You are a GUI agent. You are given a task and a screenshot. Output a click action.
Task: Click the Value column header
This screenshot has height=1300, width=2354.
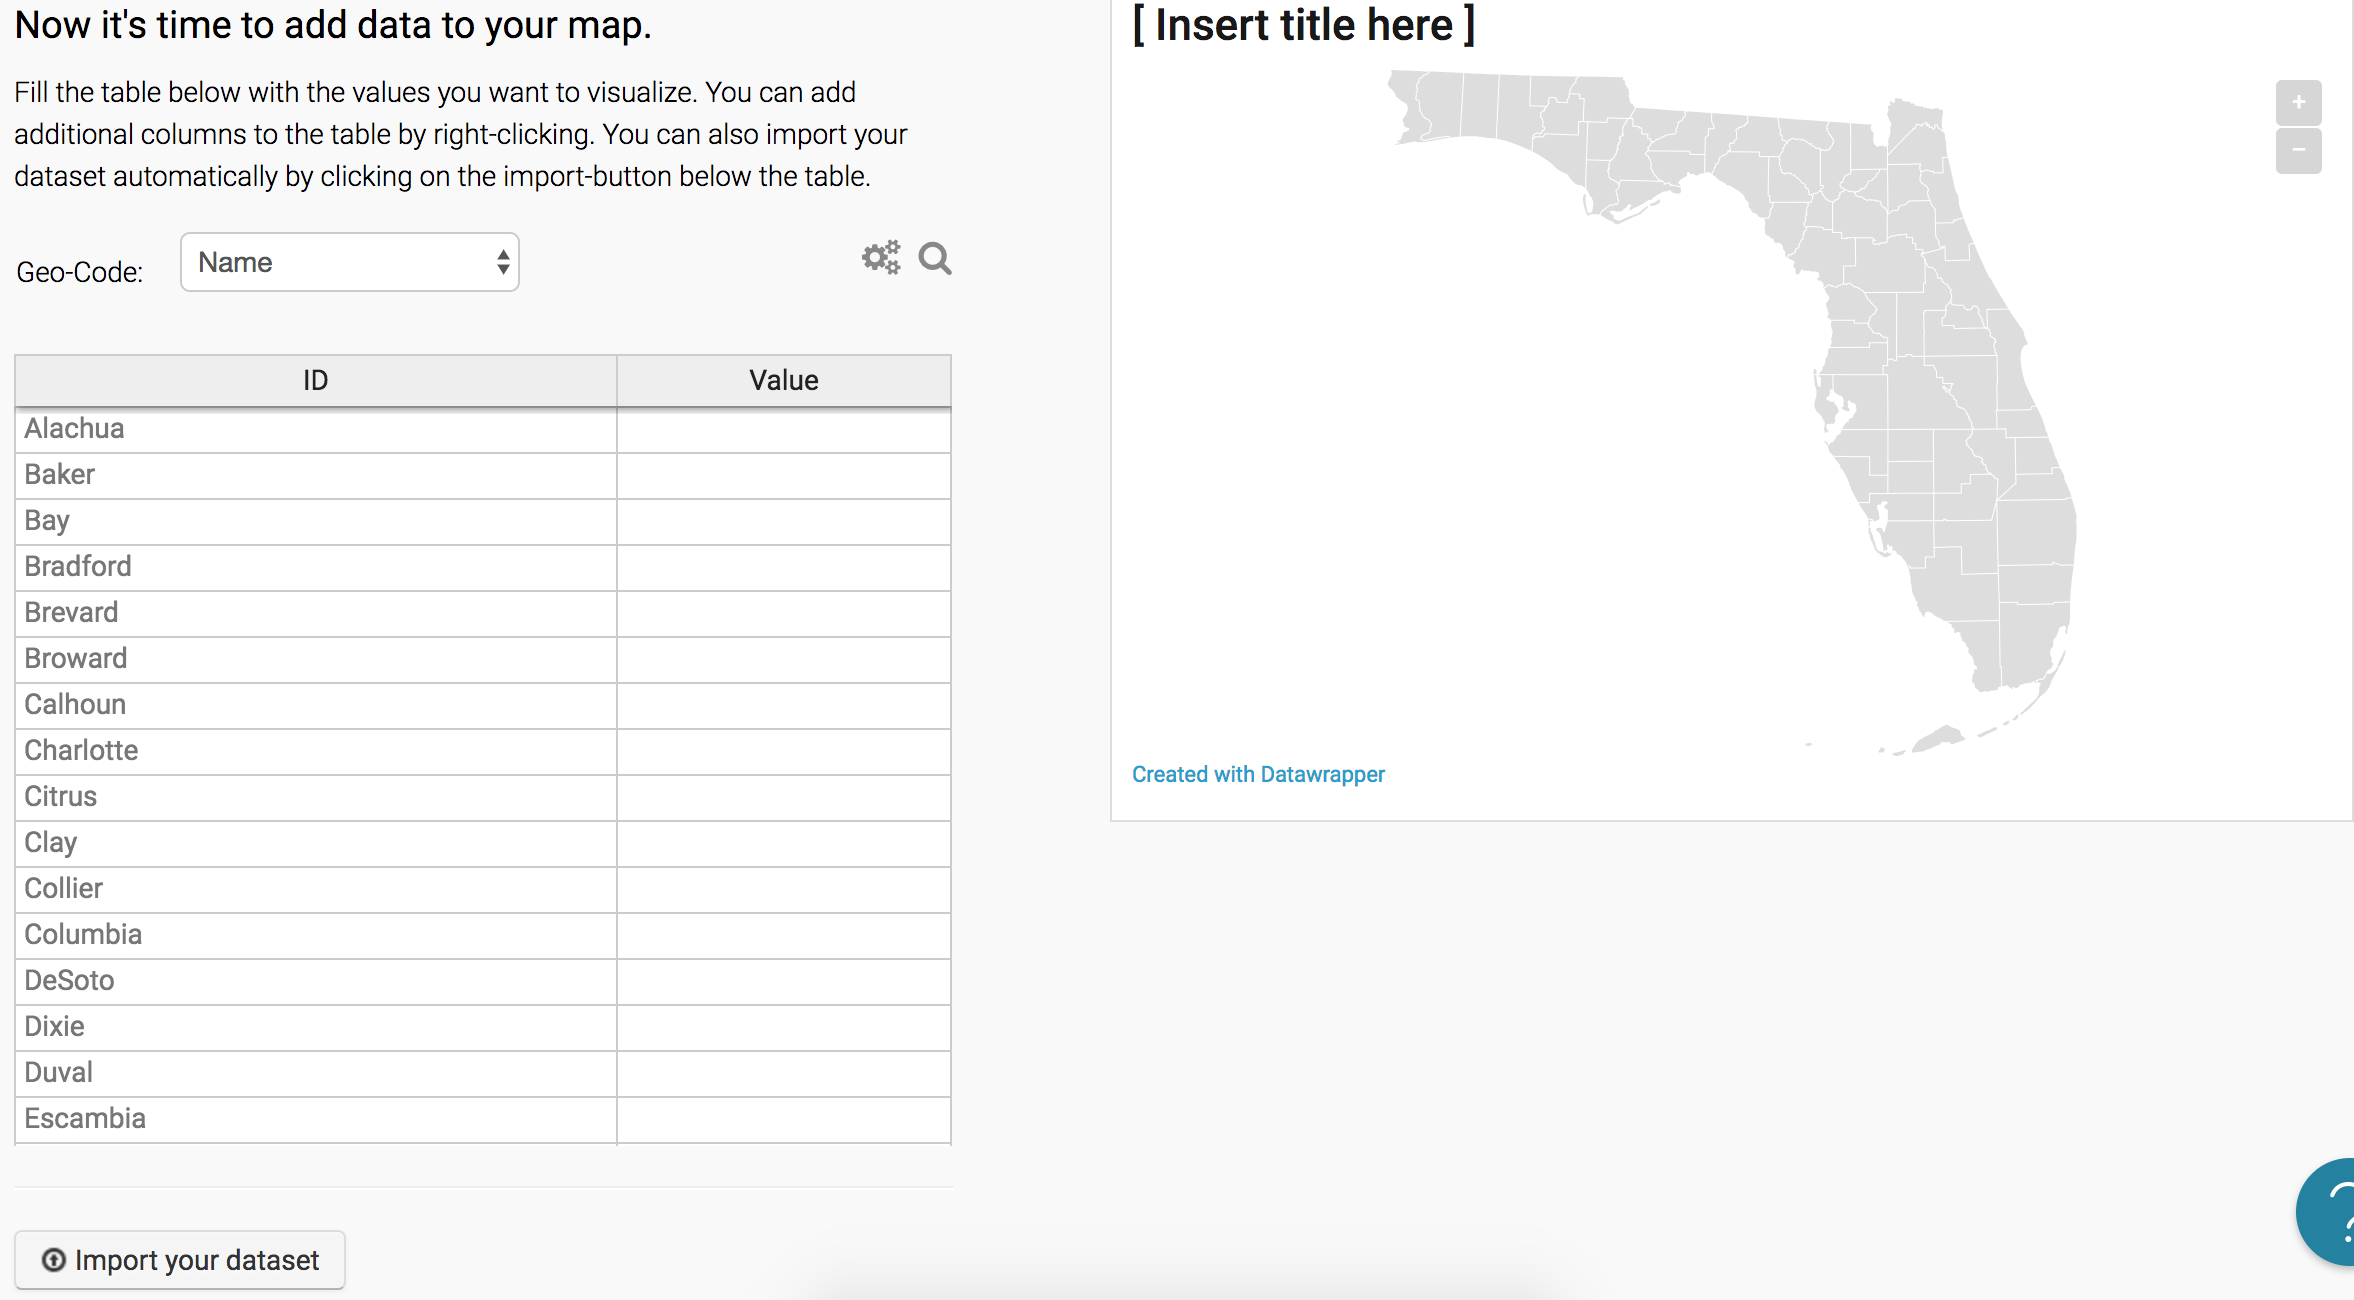pos(783,380)
